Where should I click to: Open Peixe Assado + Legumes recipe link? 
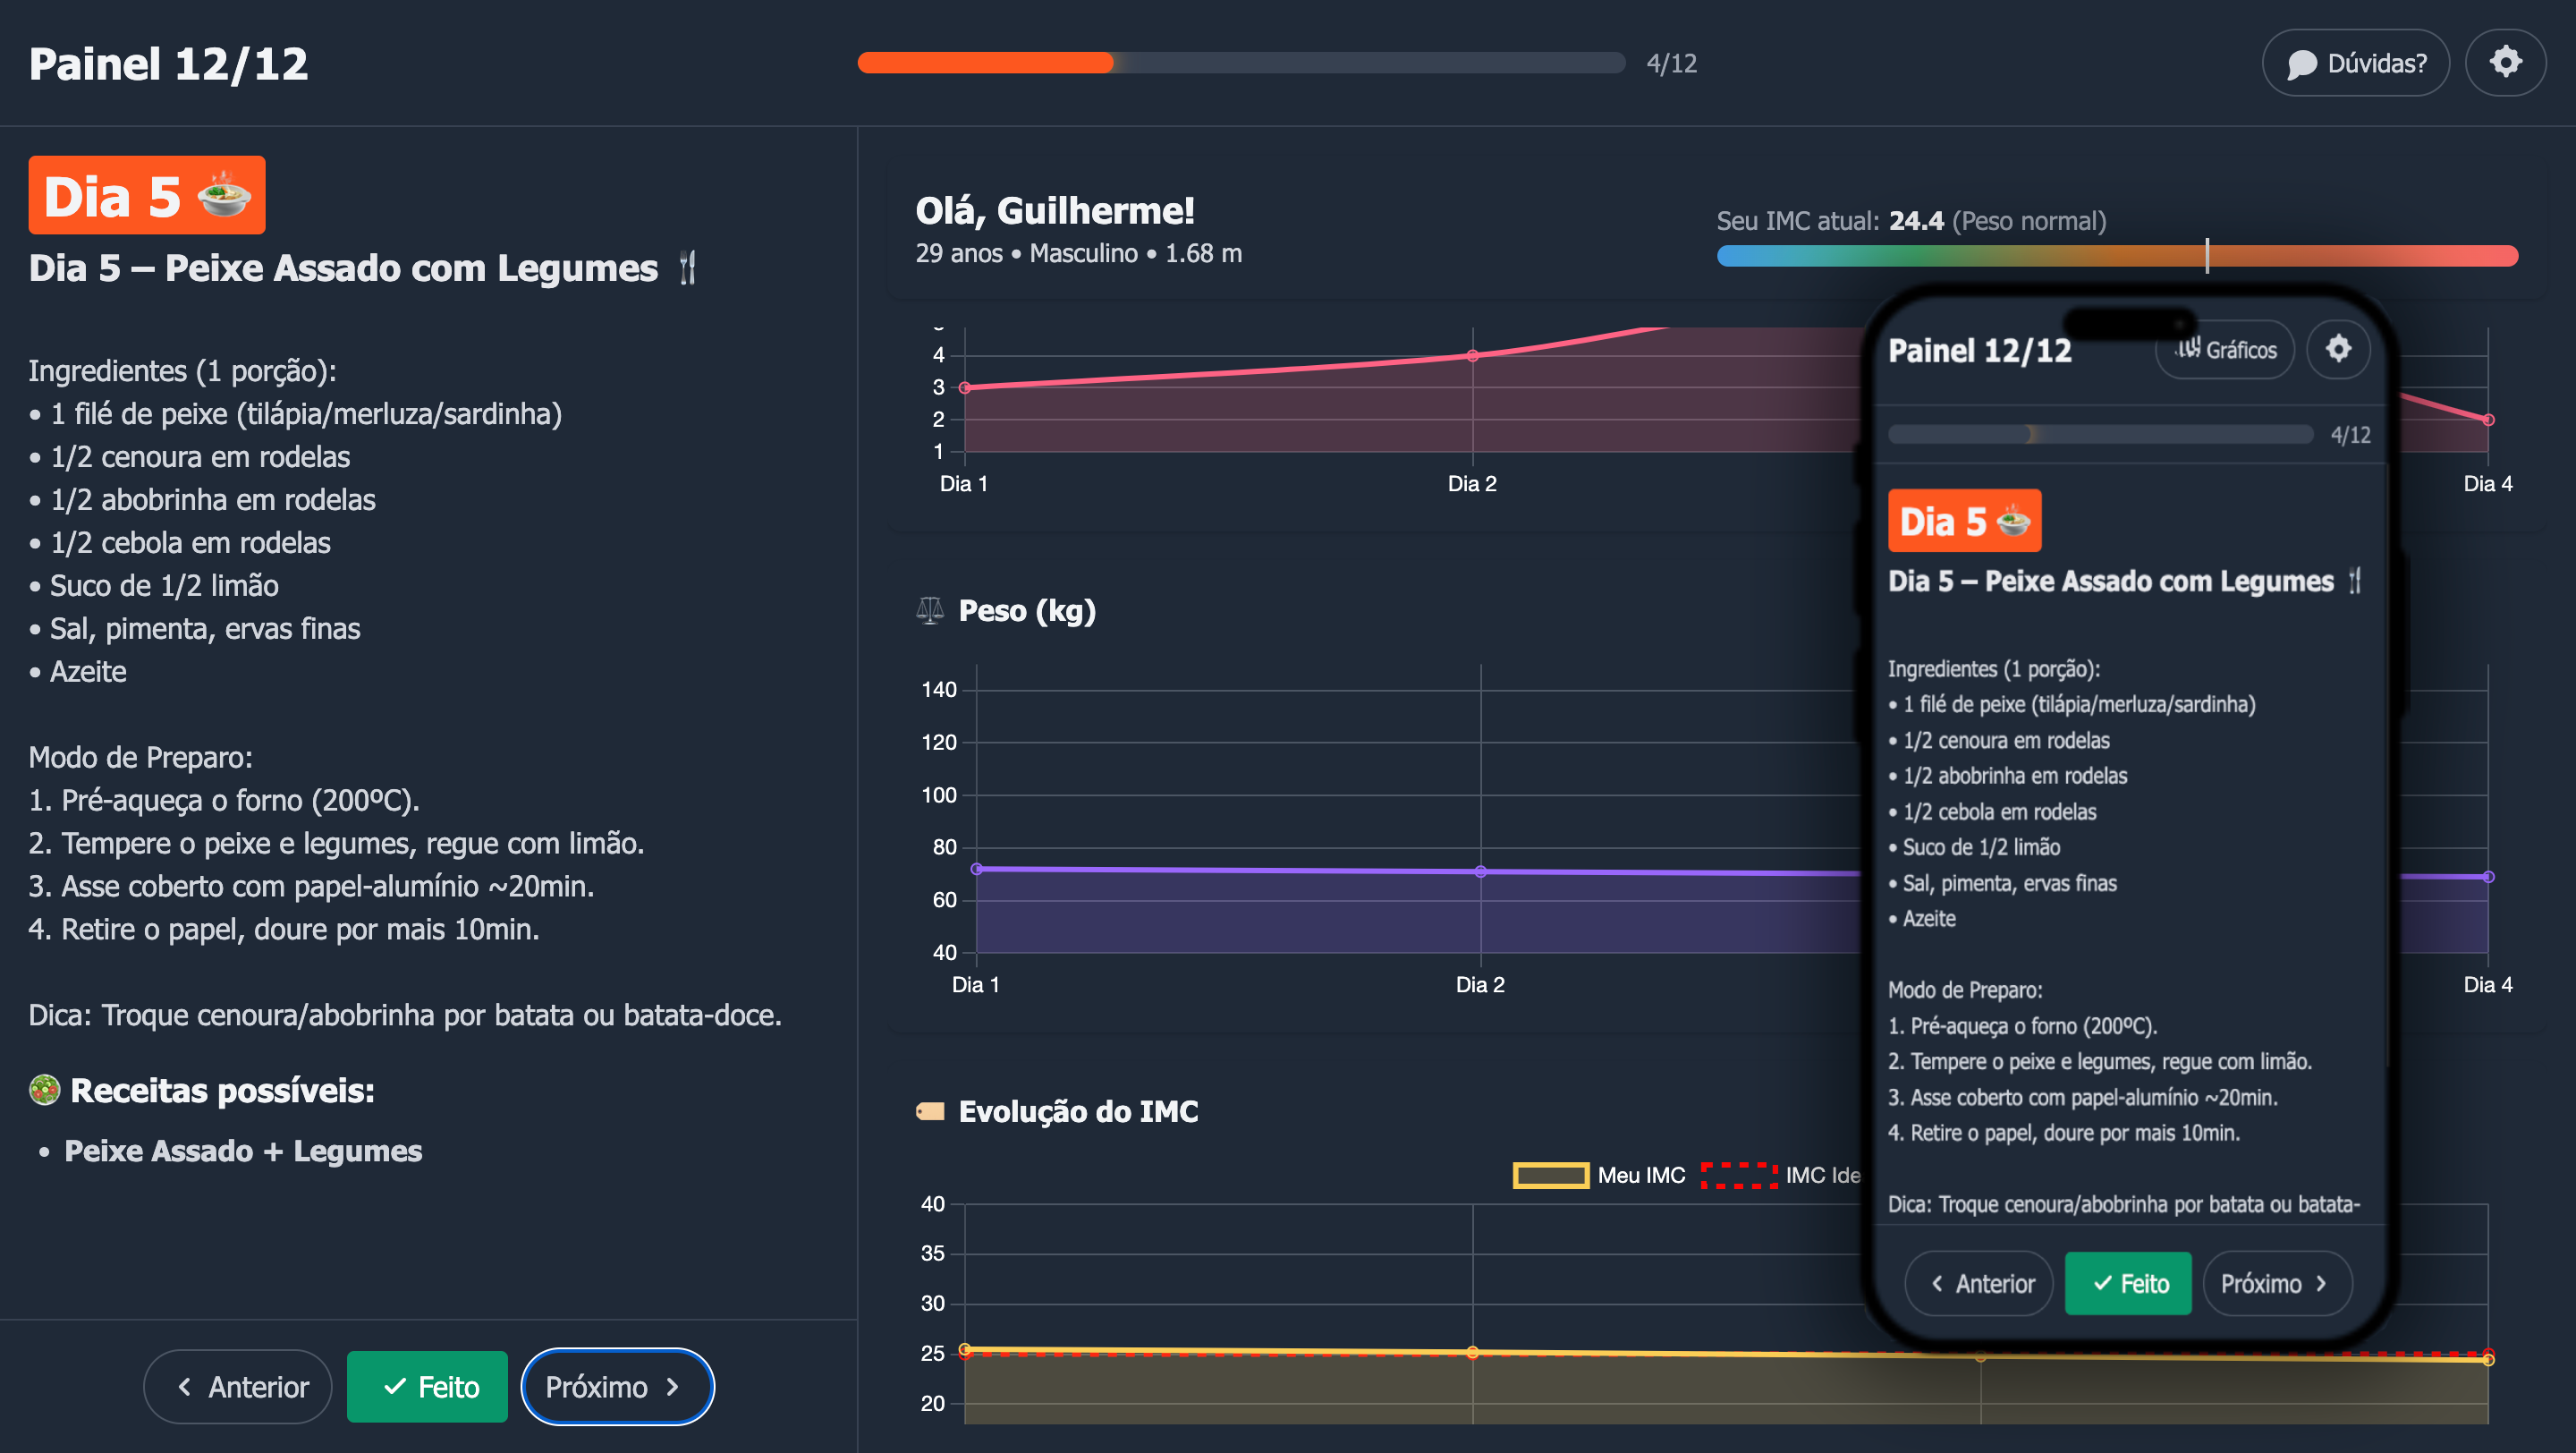(243, 1151)
